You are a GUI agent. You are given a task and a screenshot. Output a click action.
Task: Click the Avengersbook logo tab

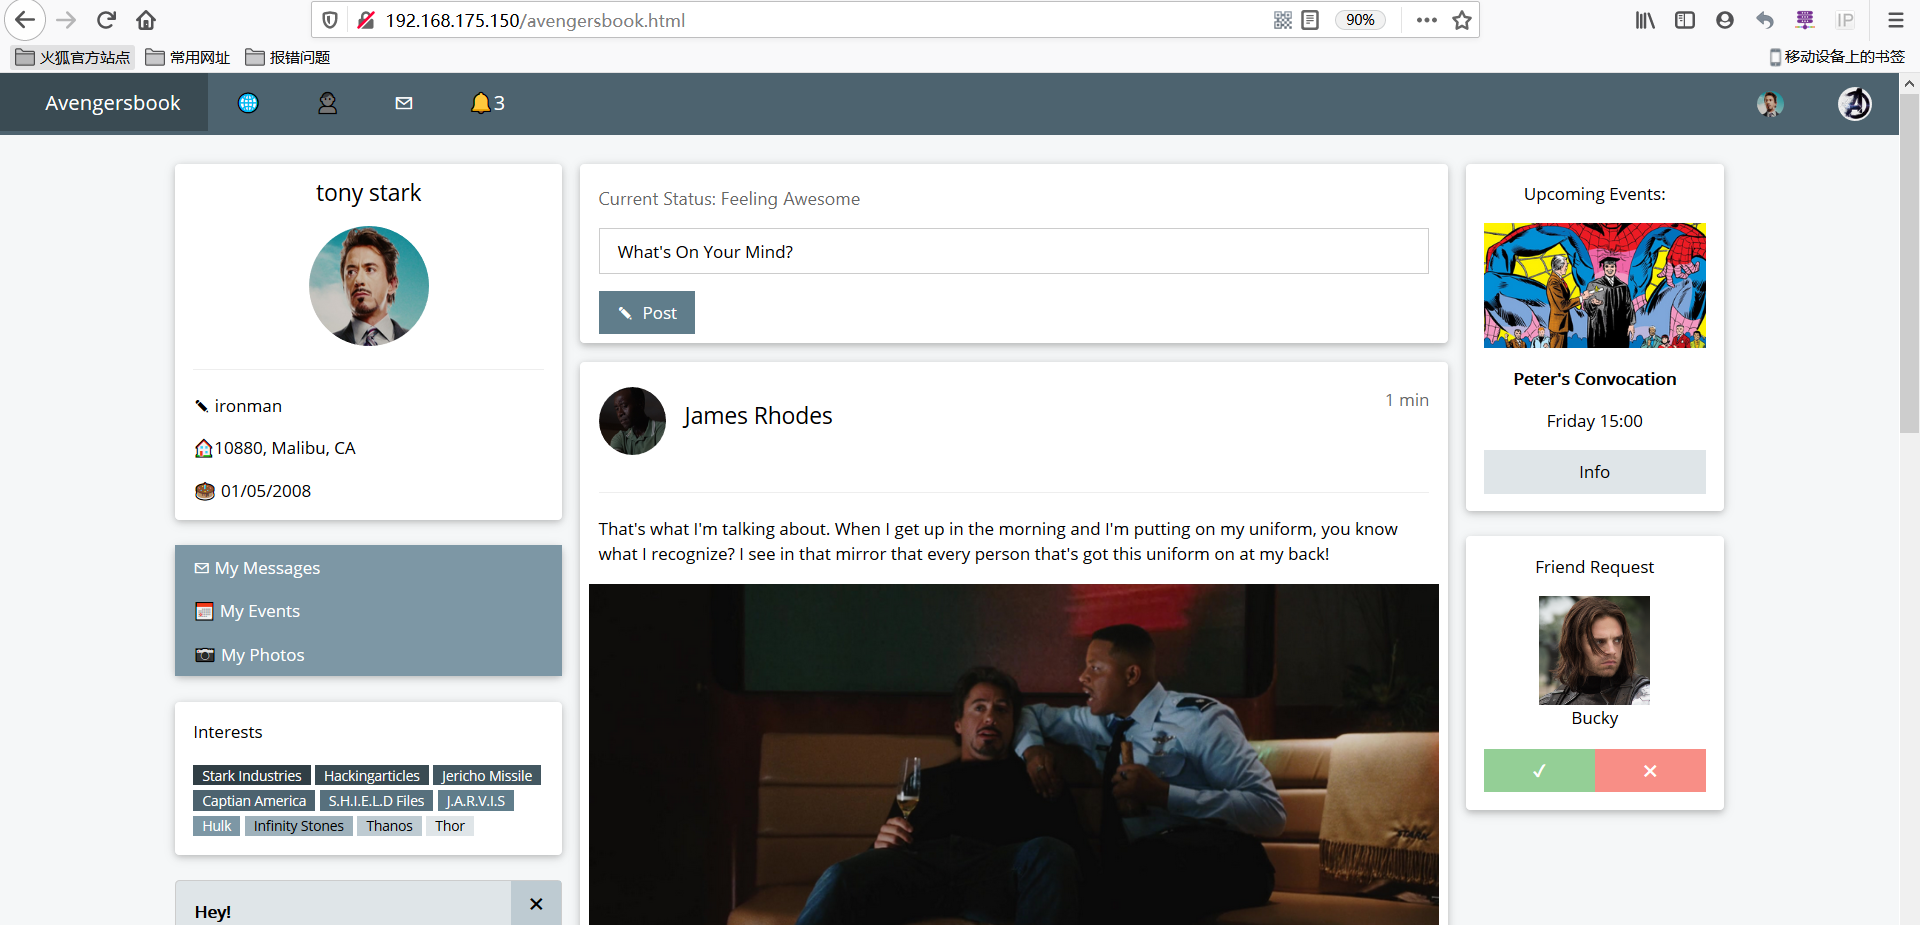click(104, 103)
